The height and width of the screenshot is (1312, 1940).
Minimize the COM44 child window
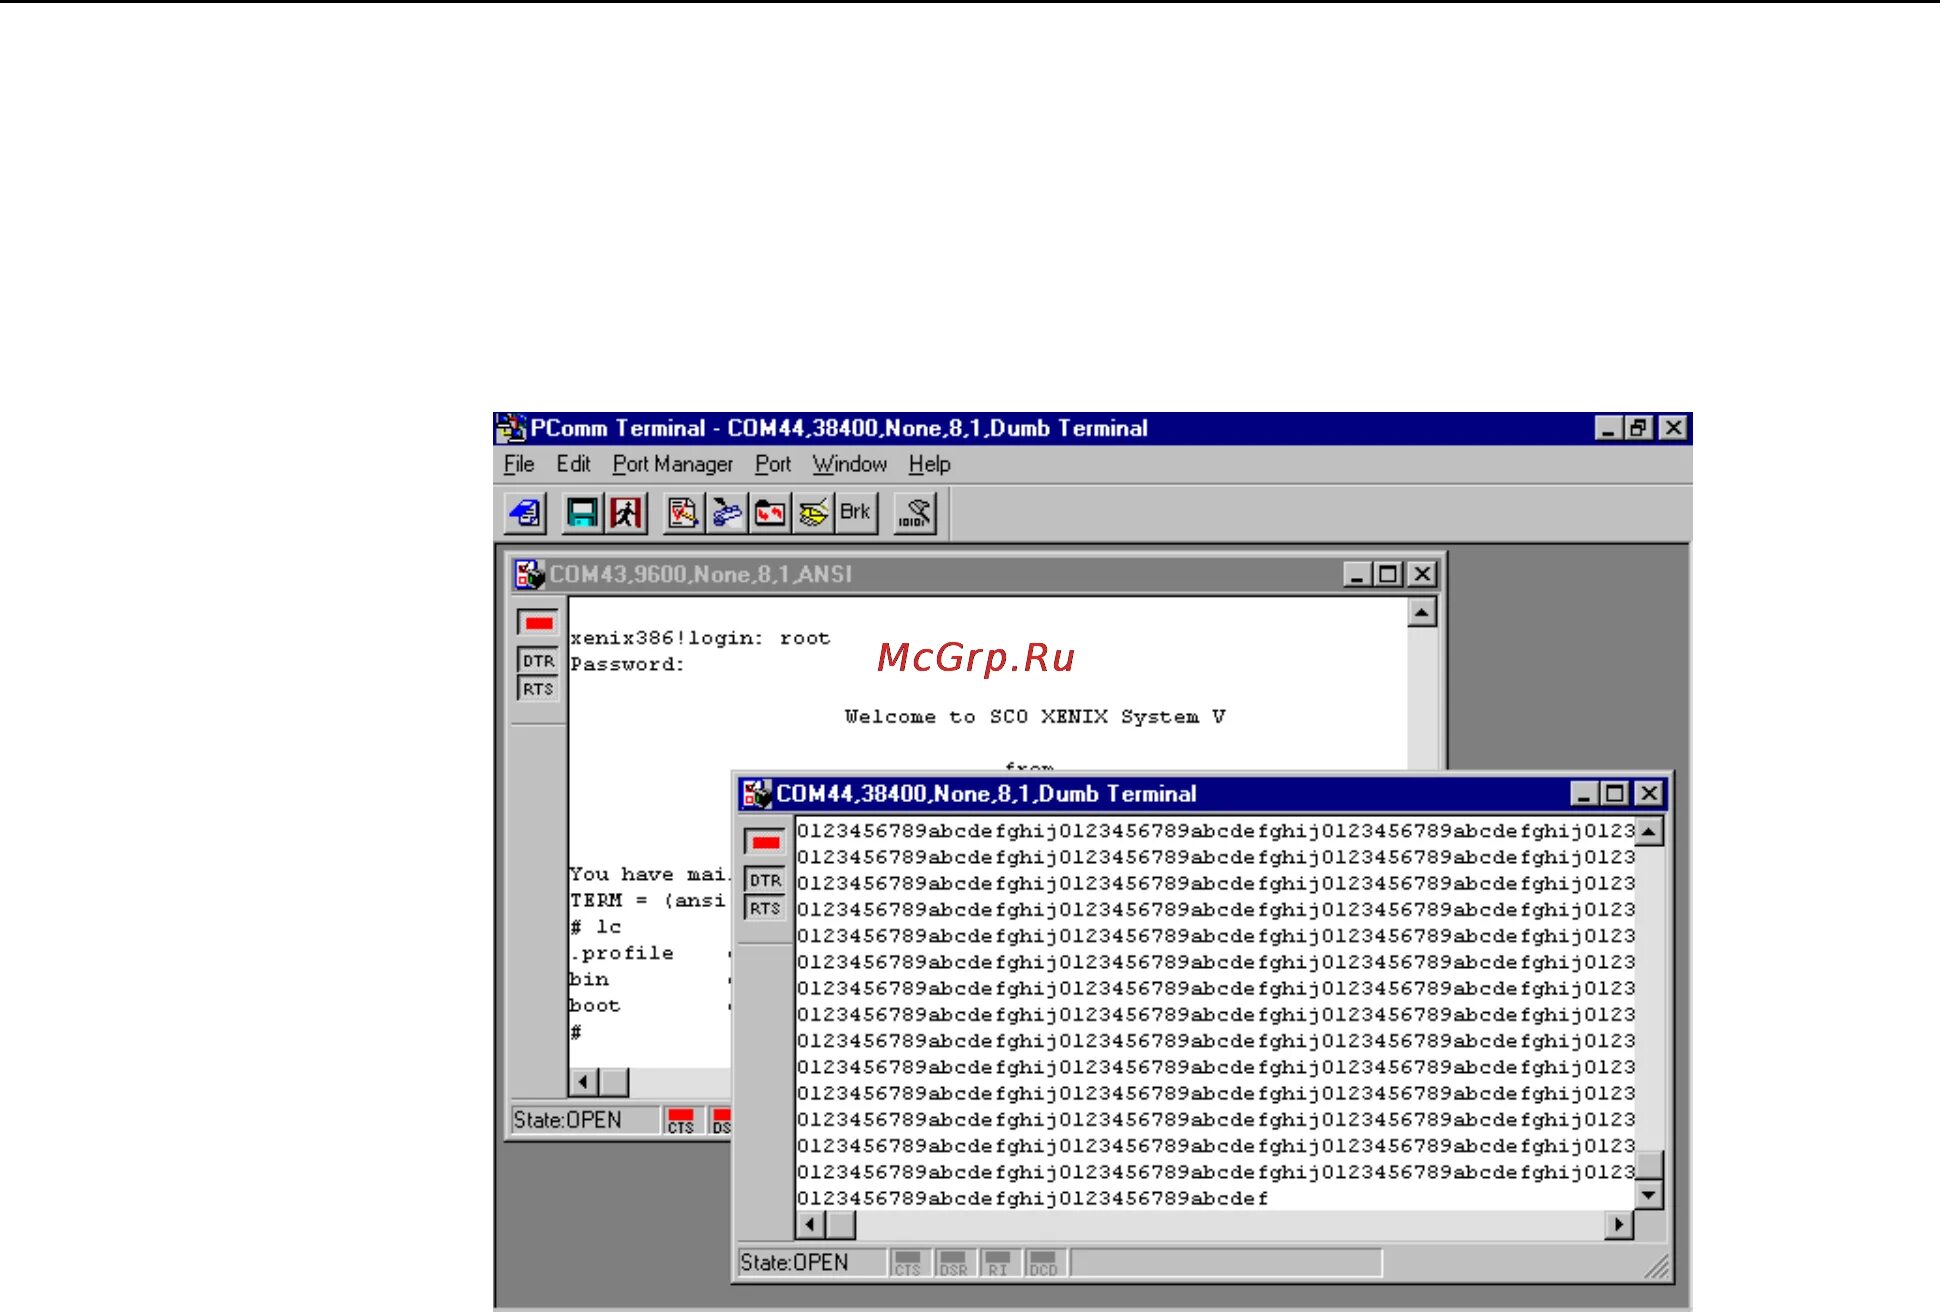click(x=1583, y=794)
